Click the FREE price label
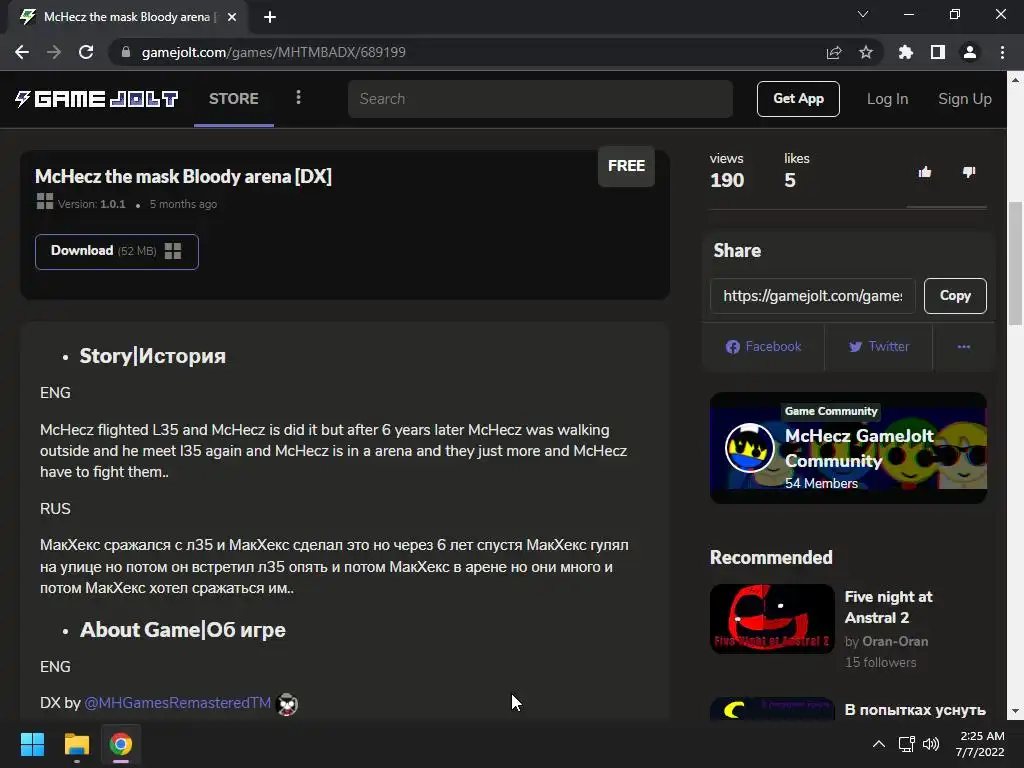Viewport: 1024px width, 768px height. [x=626, y=166]
